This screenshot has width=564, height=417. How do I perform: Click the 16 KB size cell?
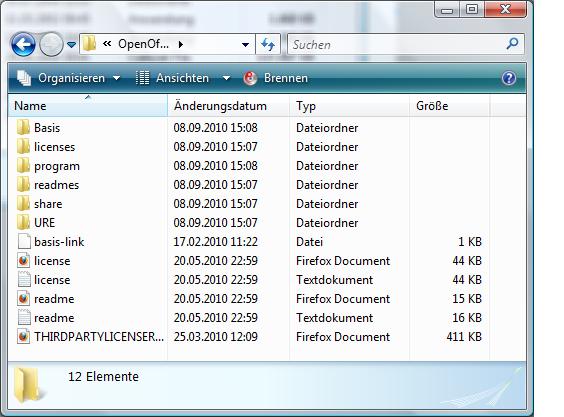467,318
